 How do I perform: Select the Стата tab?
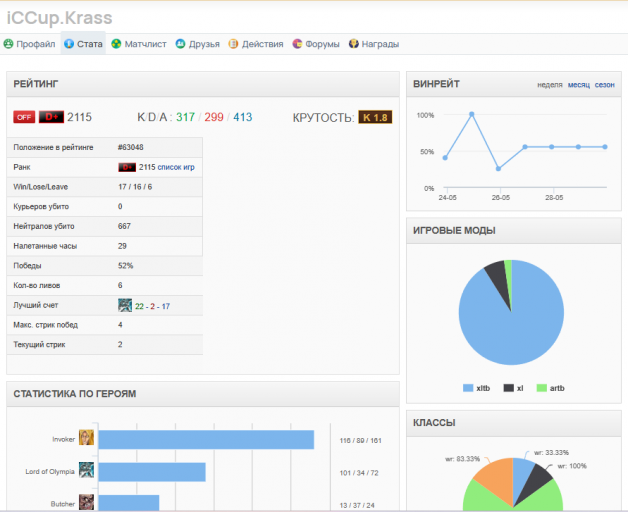83,44
